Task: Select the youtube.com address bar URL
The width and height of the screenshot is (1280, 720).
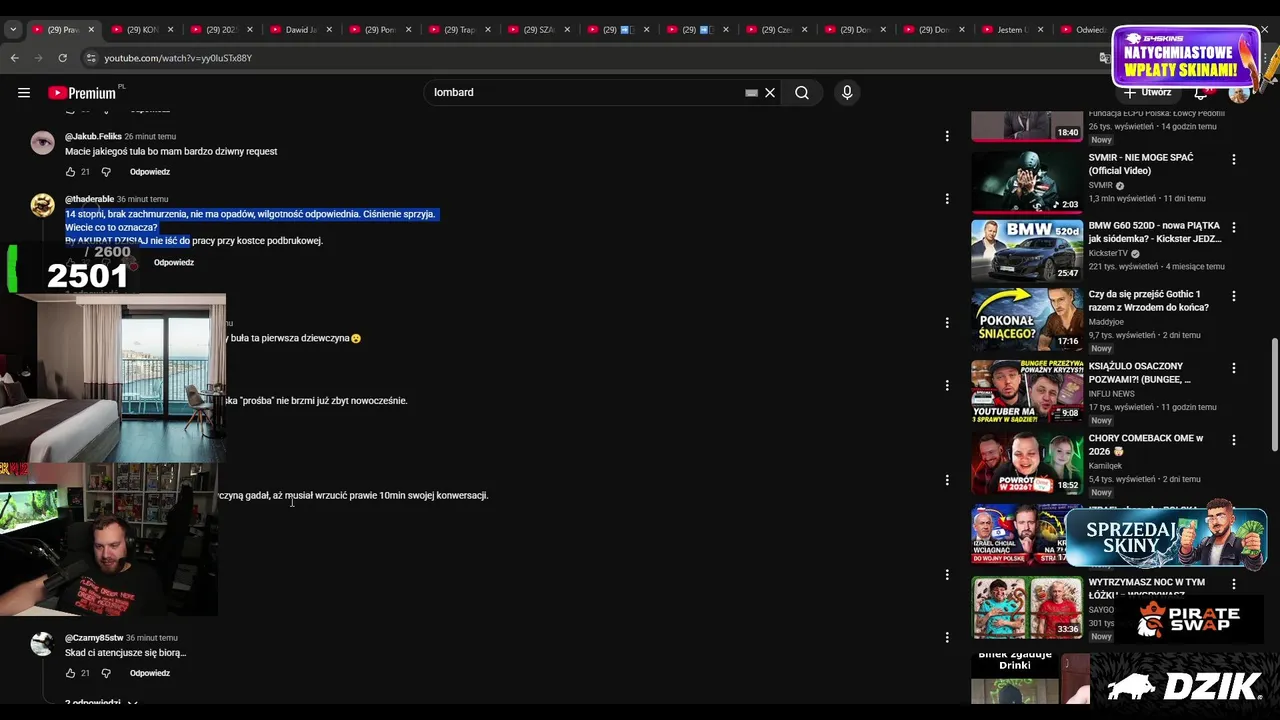Action: (x=178, y=58)
